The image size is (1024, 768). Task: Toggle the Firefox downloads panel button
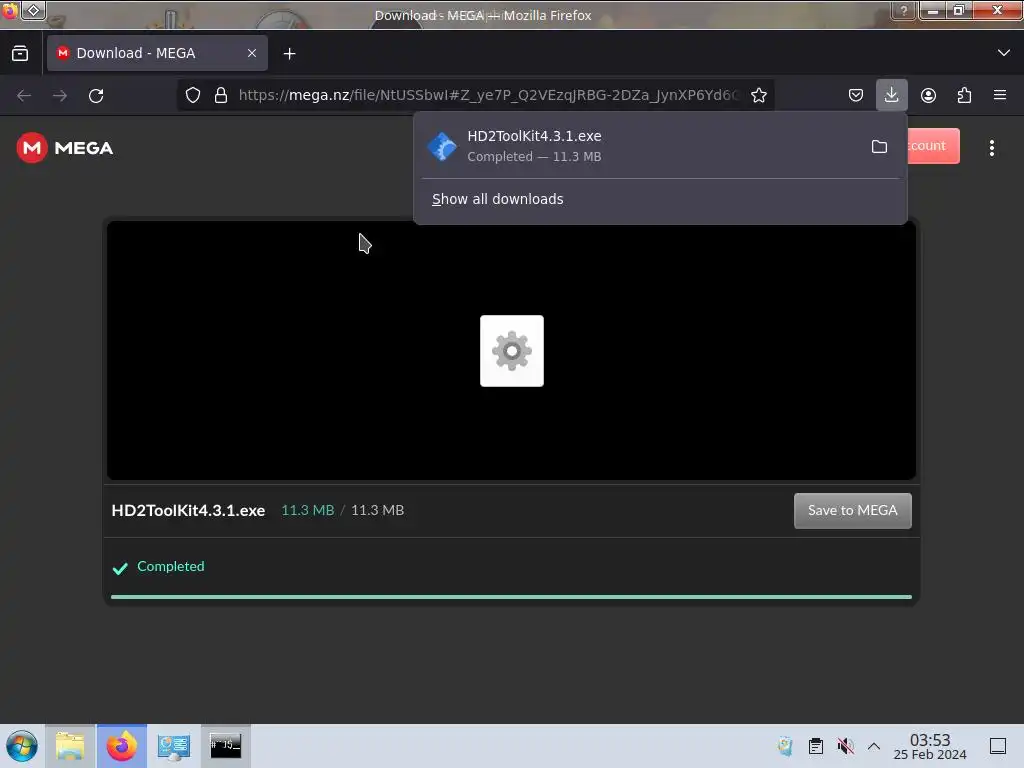pos(891,95)
